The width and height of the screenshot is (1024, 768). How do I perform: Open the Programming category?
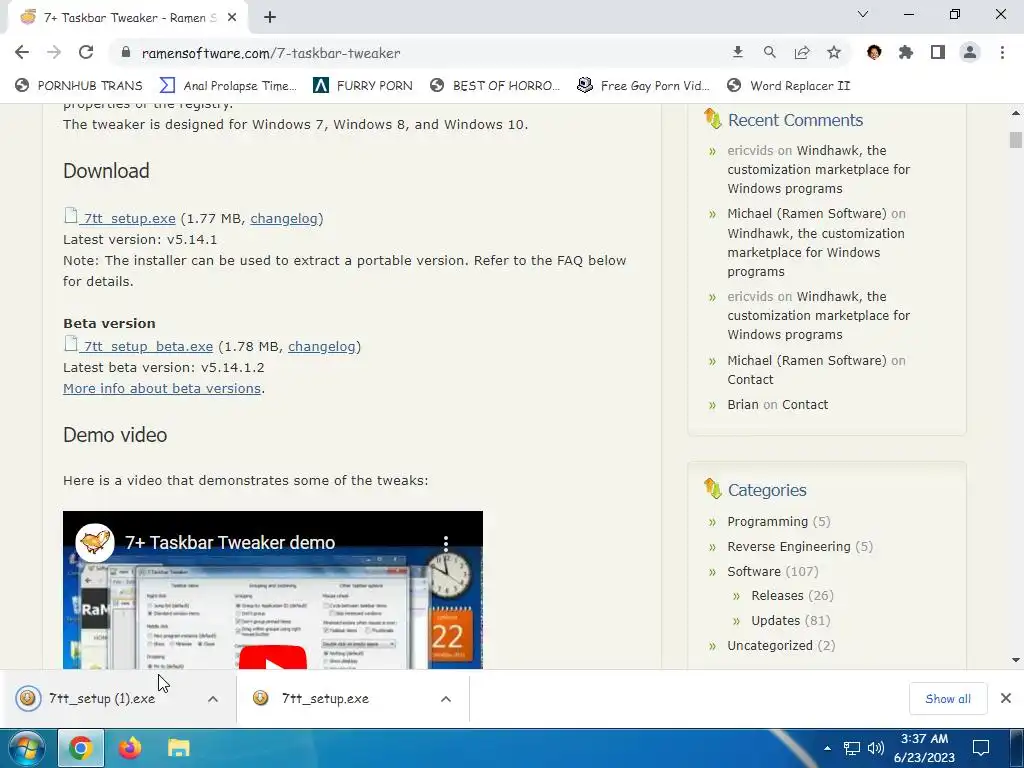click(x=767, y=521)
